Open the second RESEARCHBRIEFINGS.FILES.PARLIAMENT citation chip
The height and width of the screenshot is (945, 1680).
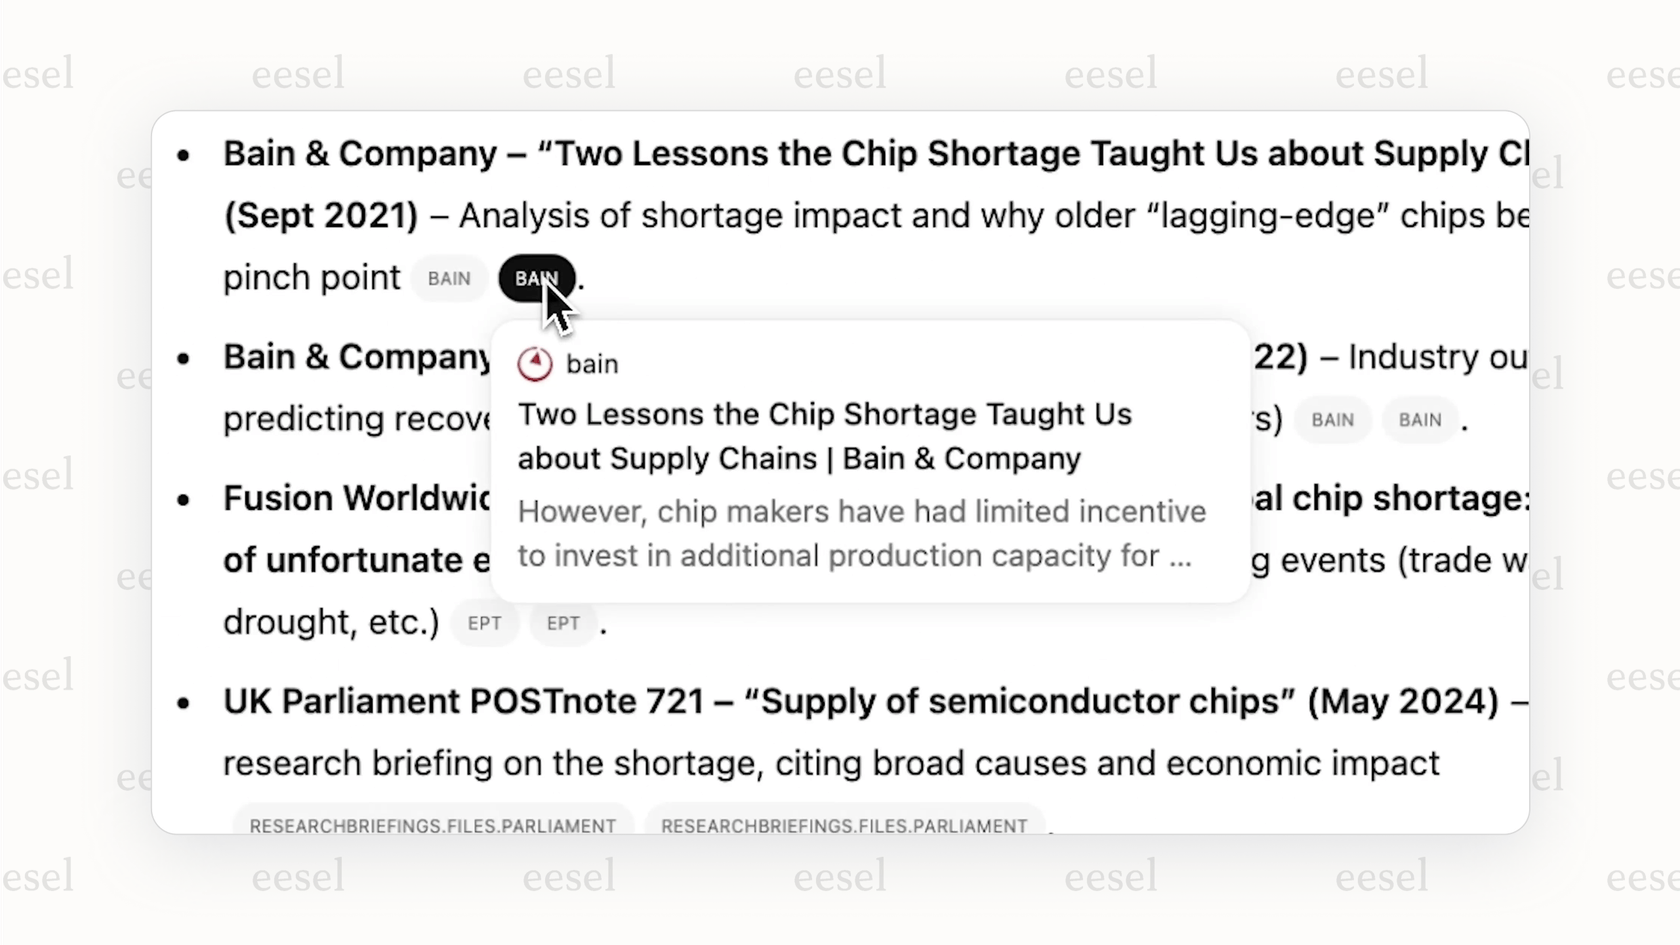844,825
